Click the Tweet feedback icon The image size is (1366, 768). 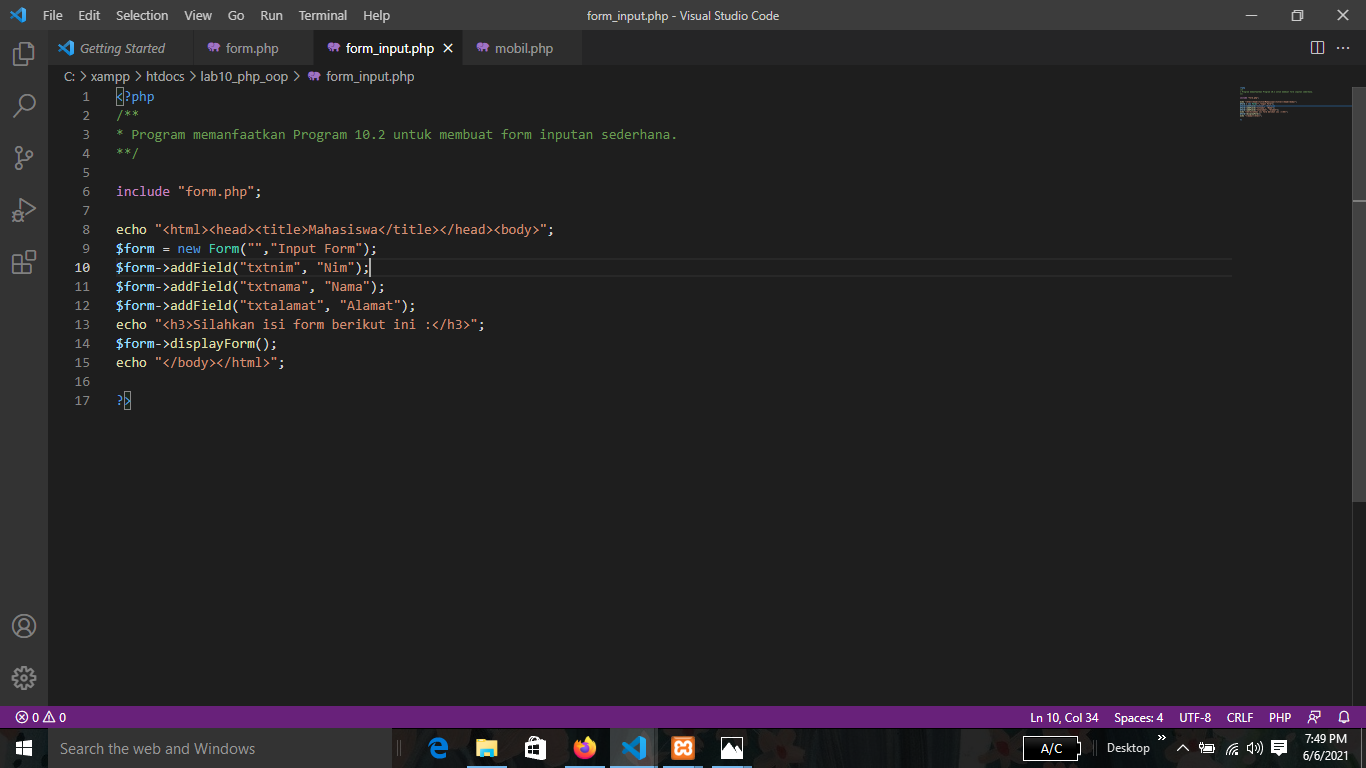[1313, 717]
